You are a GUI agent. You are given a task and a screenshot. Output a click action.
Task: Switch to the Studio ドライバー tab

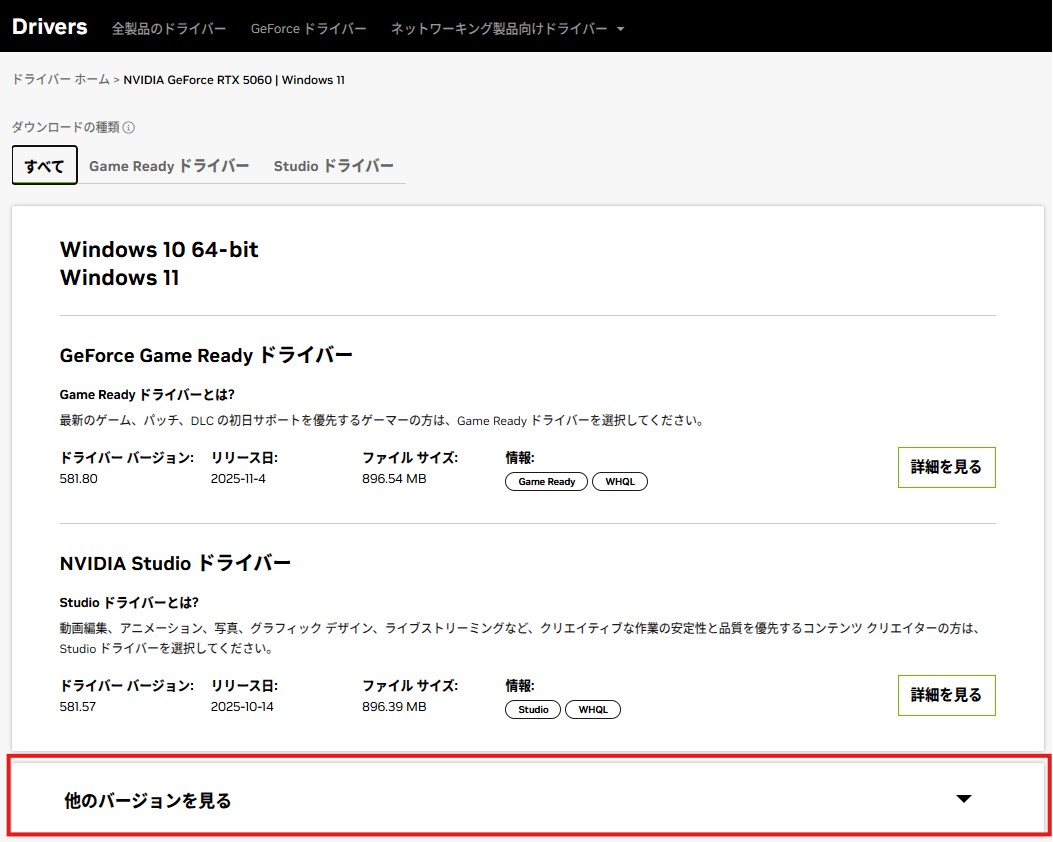click(x=333, y=166)
